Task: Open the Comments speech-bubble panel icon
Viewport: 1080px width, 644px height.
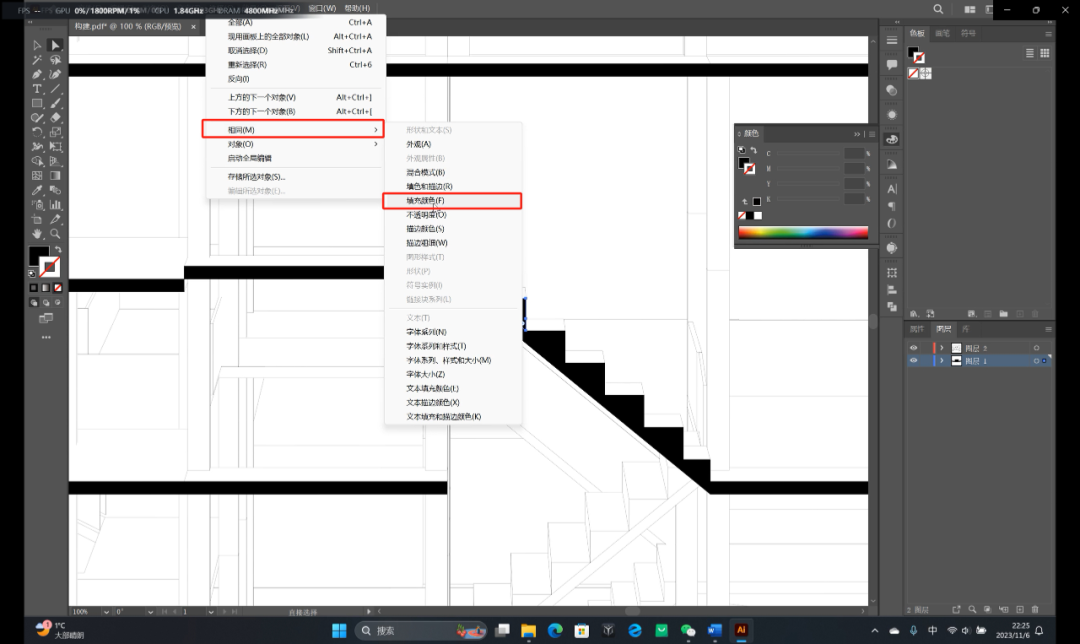Action: 892,65
